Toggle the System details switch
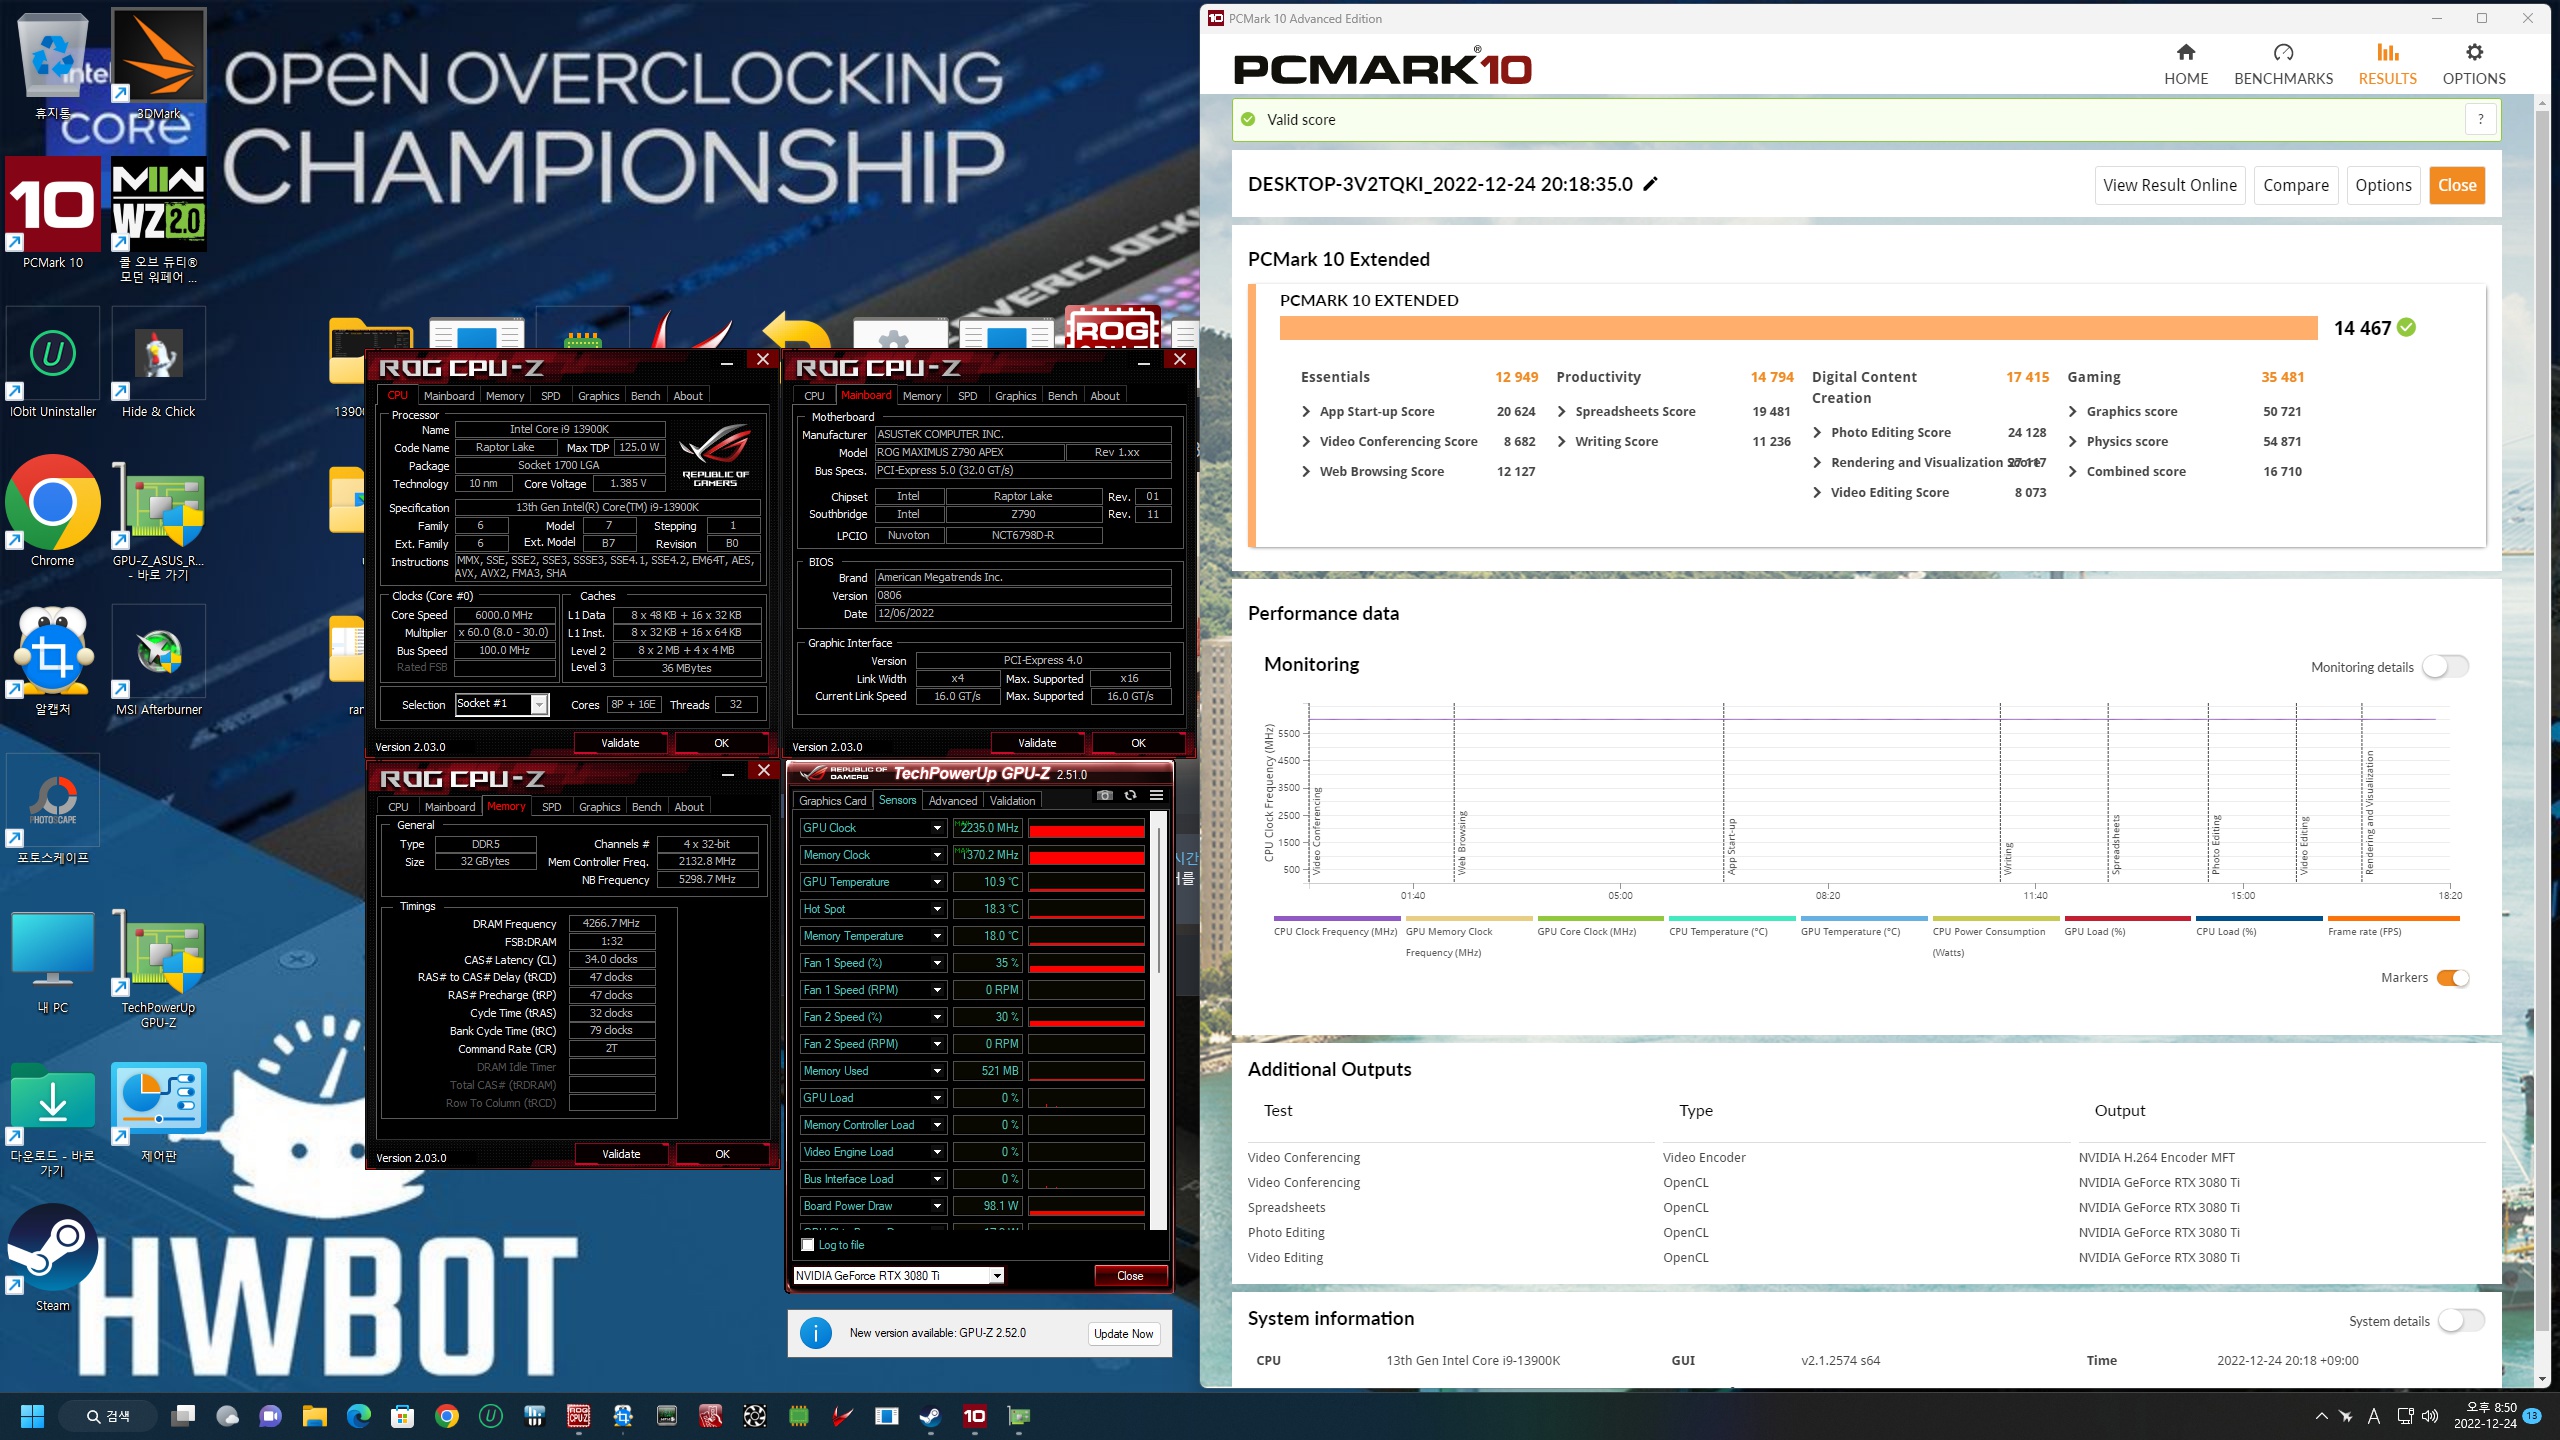Image resolution: width=2560 pixels, height=1440 pixels. coord(2461,1321)
